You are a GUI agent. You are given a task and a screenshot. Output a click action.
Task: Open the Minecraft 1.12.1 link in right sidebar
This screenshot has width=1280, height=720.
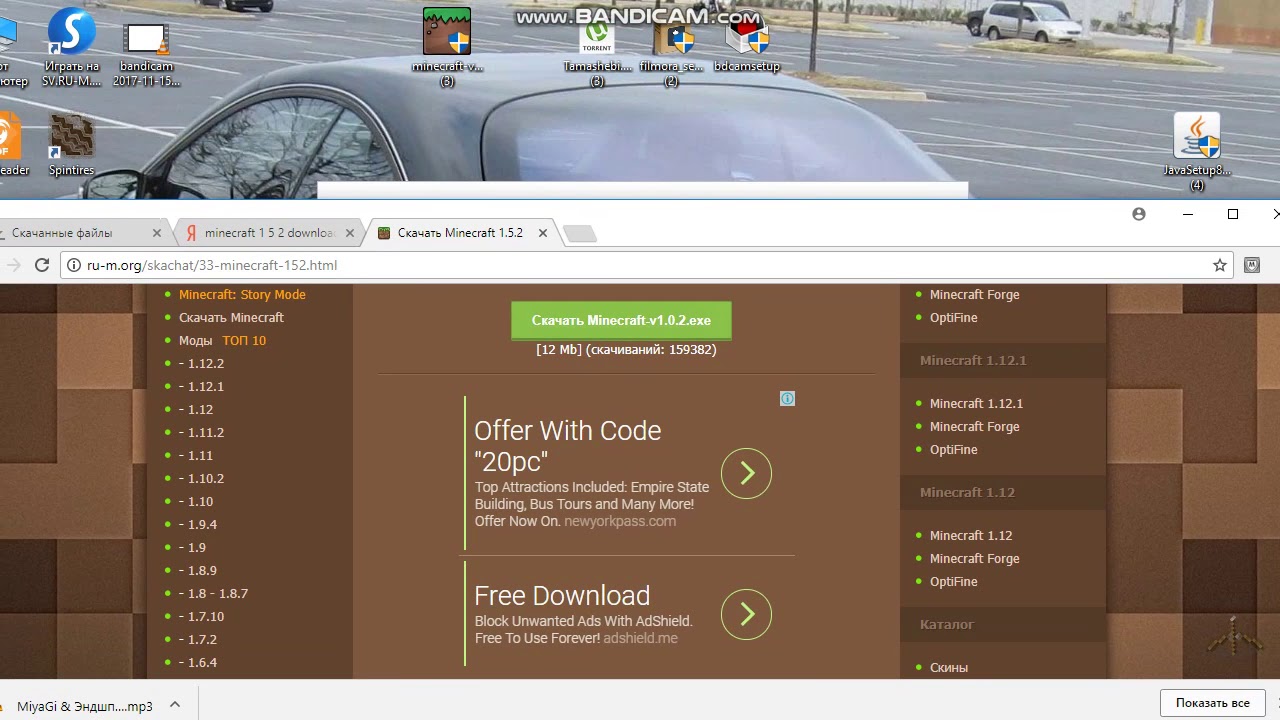click(976, 403)
